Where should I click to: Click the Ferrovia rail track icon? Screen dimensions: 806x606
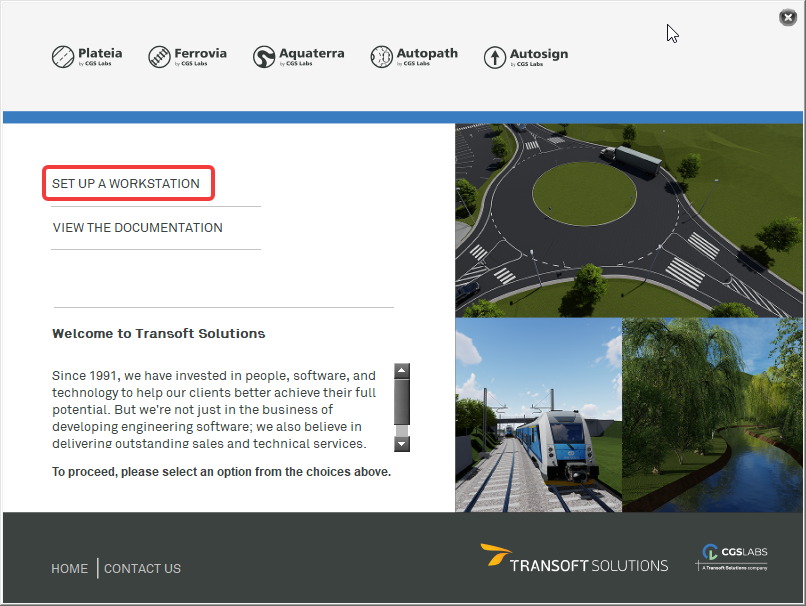pos(159,57)
